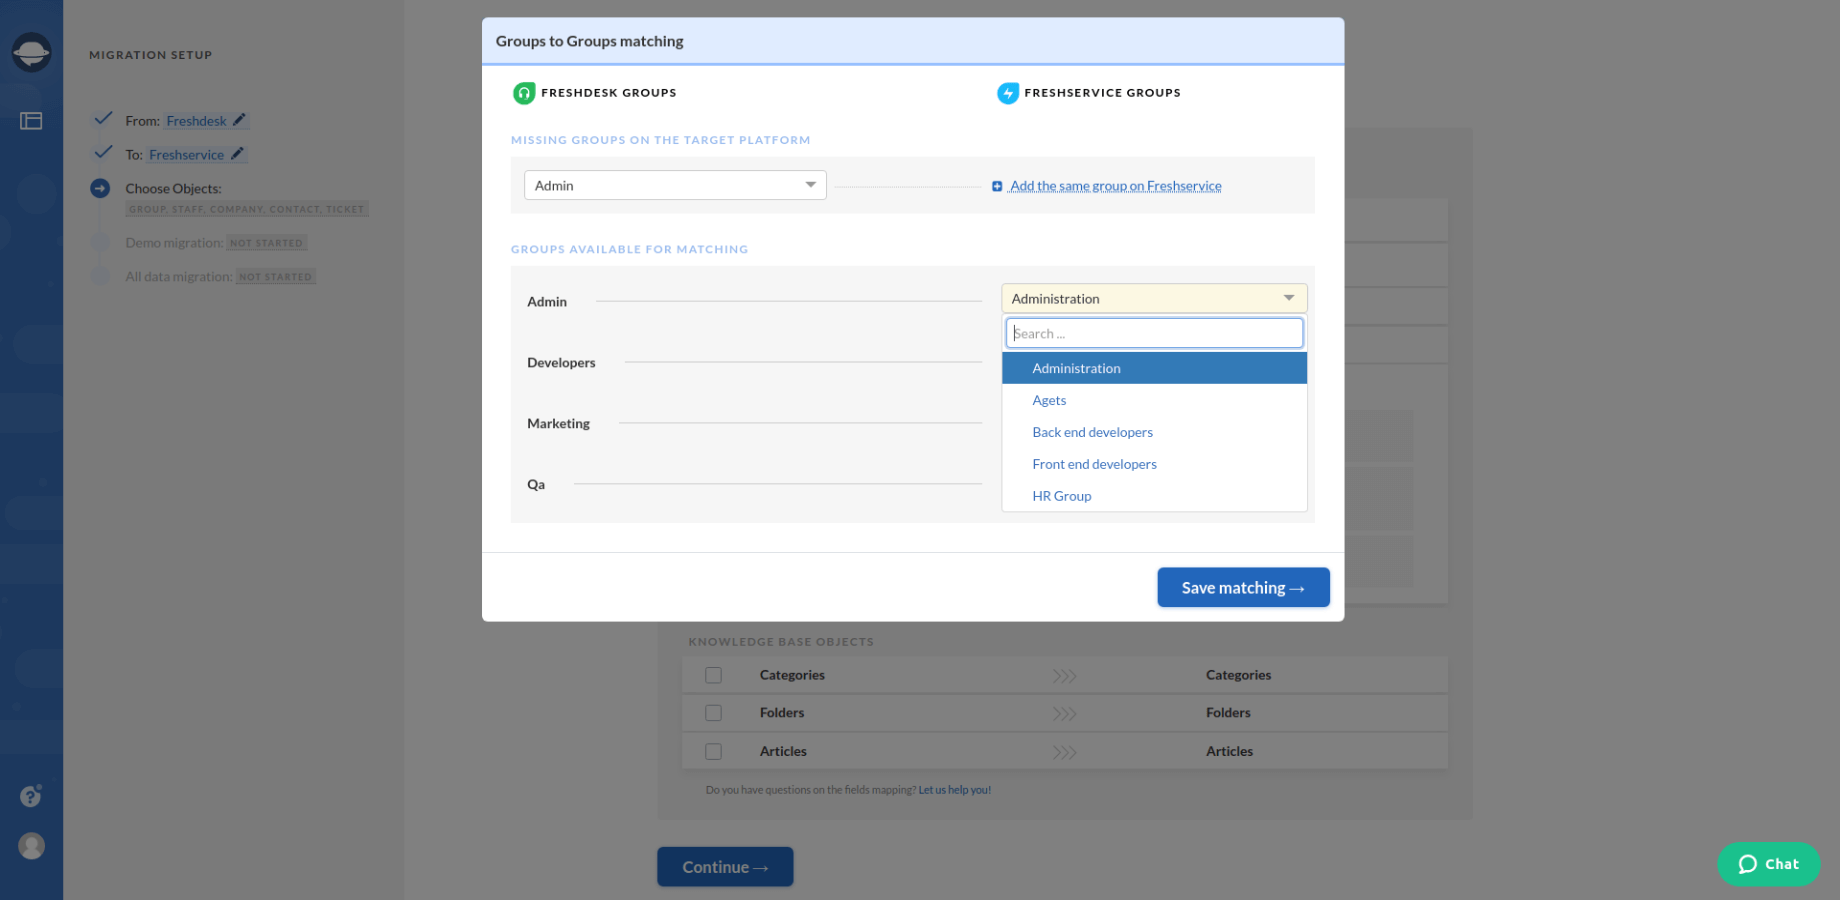1840x900 pixels.
Task: Open the Admin missing groups dropdown
Action: click(675, 185)
